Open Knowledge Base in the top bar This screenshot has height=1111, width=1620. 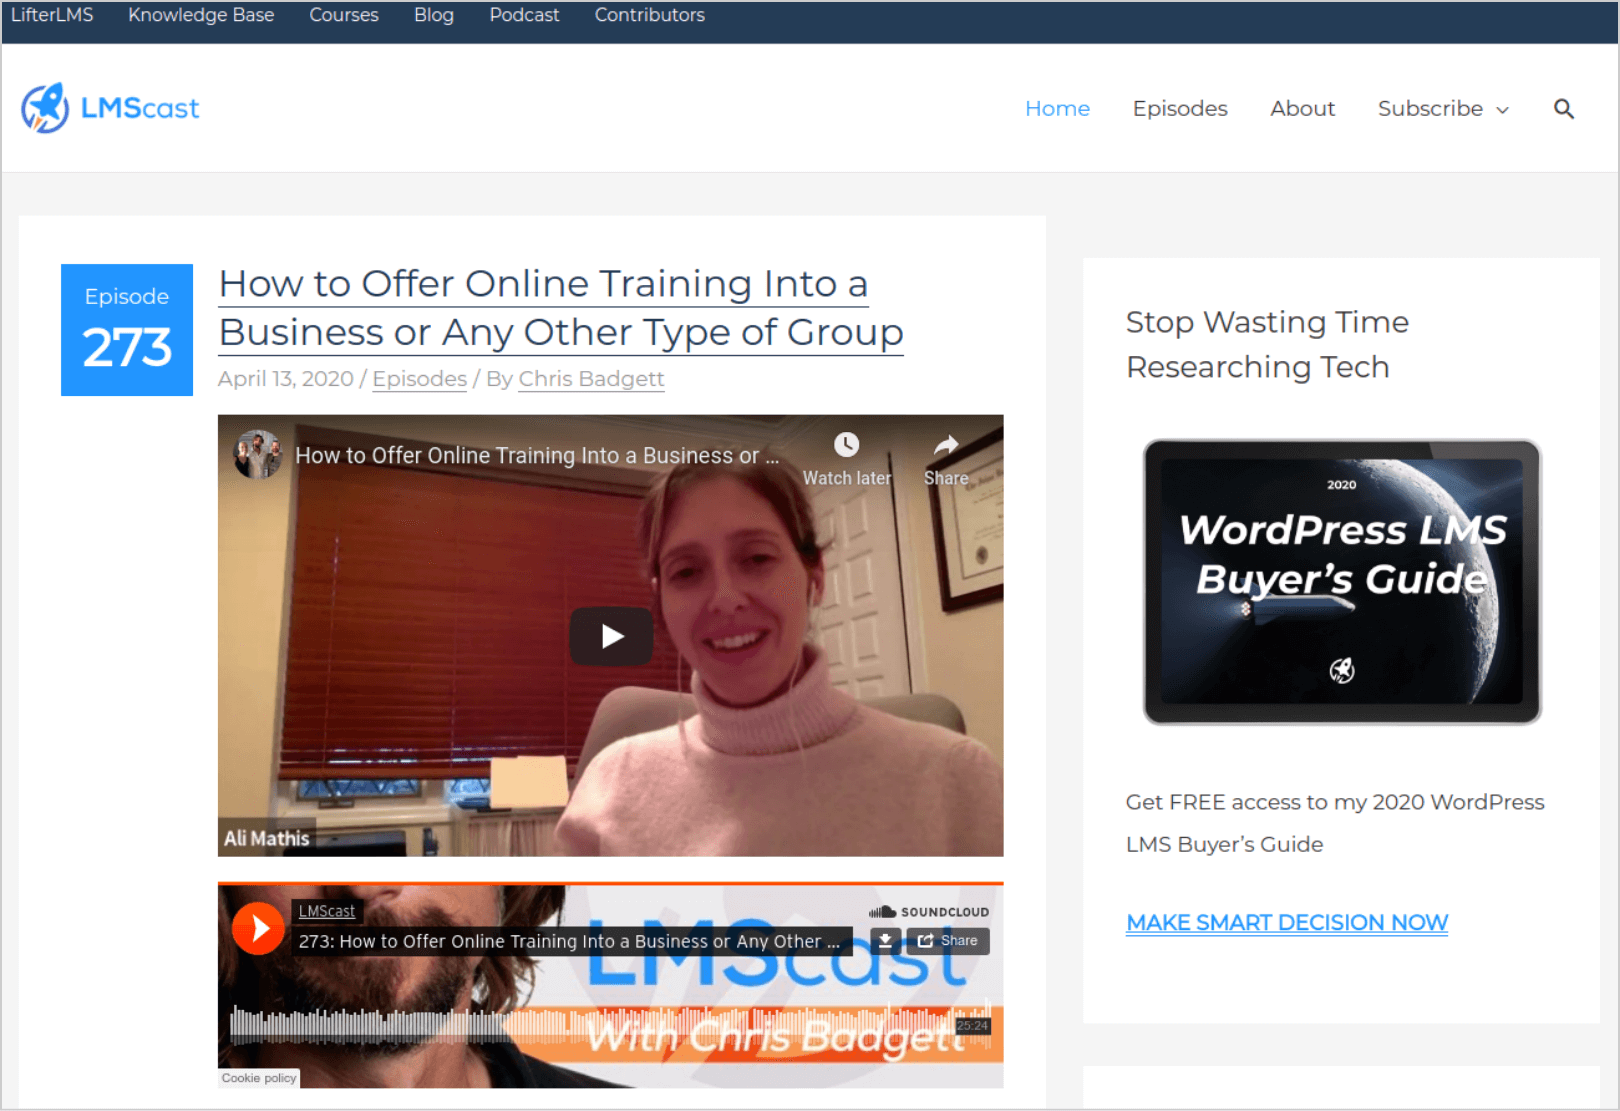click(201, 15)
